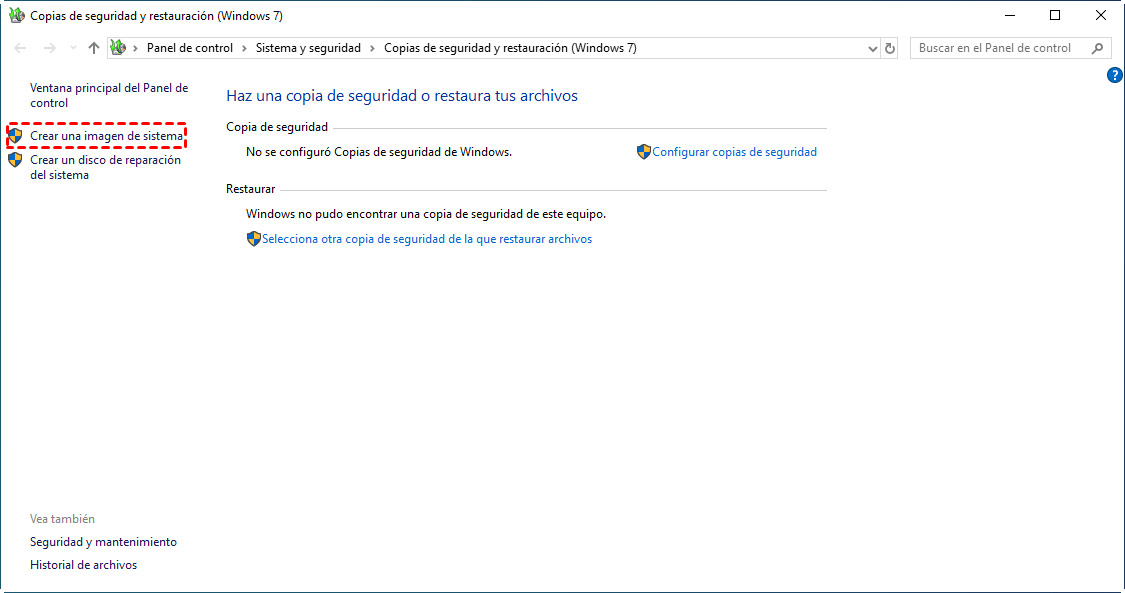The image size is (1125, 593).
Task: Expand chevron after Panel de control breadcrumb
Action: point(245,48)
